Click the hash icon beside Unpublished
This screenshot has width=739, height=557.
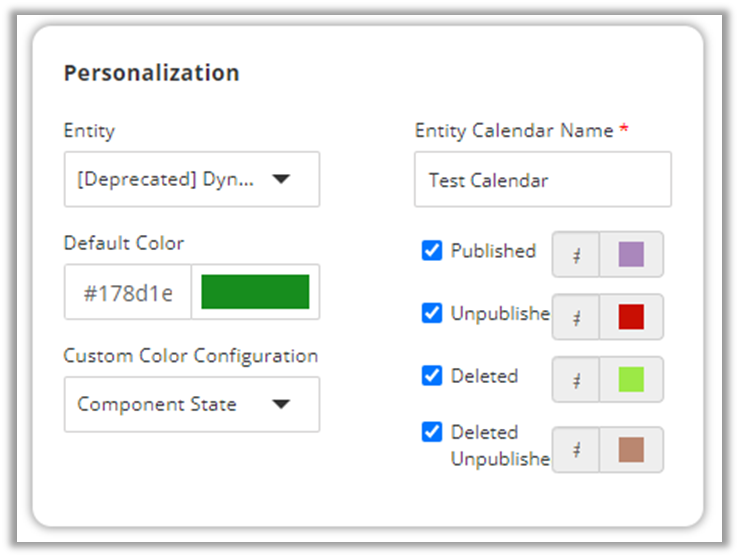[x=577, y=317]
